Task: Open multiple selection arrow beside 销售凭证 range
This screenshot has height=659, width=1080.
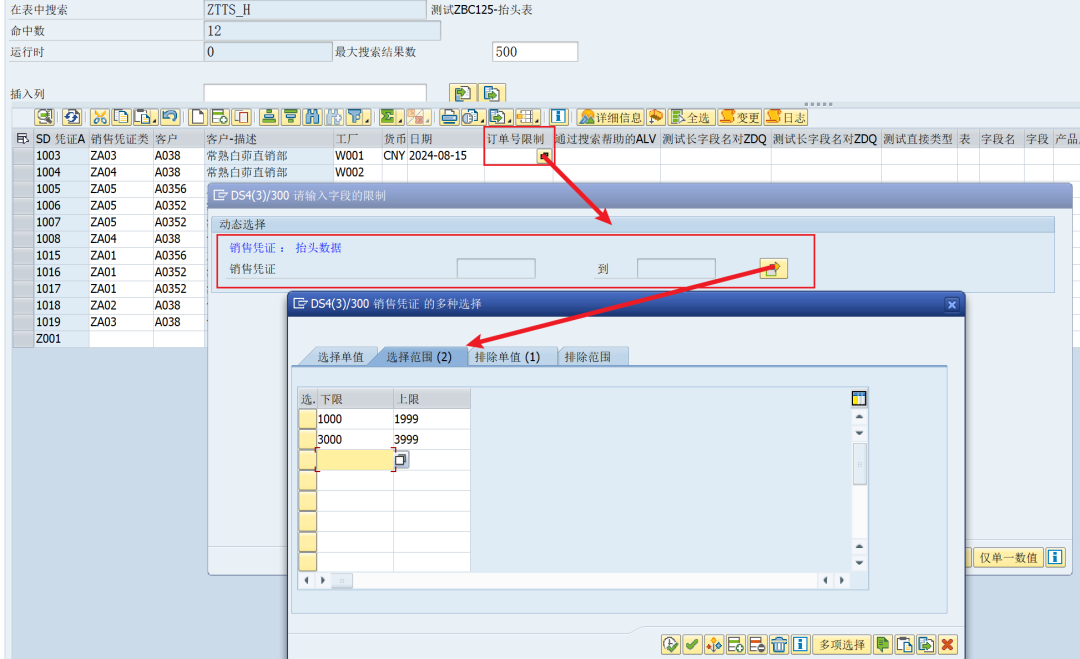Action: click(773, 269)
